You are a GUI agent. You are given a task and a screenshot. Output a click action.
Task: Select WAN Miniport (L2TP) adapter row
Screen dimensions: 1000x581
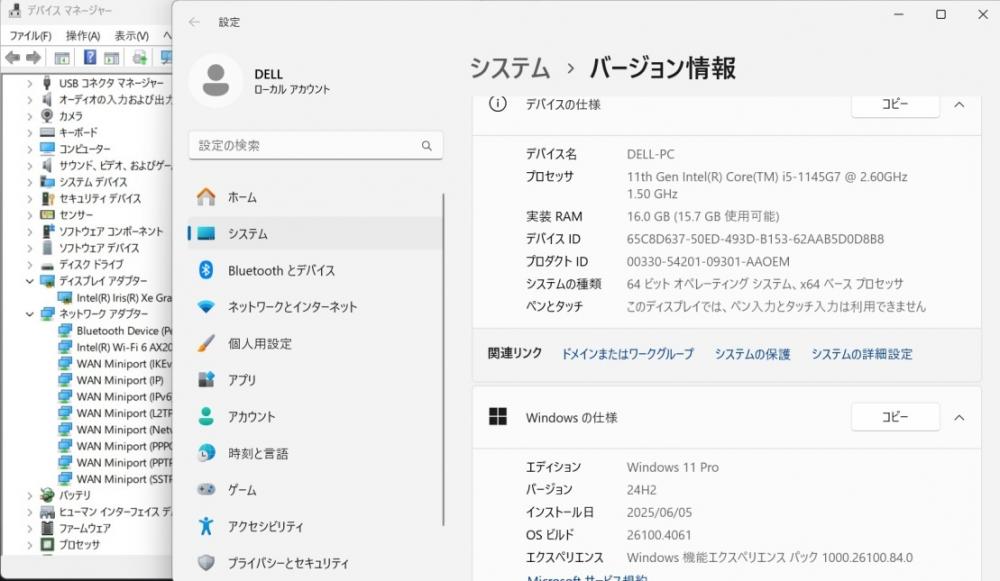(x=115, y=413)
